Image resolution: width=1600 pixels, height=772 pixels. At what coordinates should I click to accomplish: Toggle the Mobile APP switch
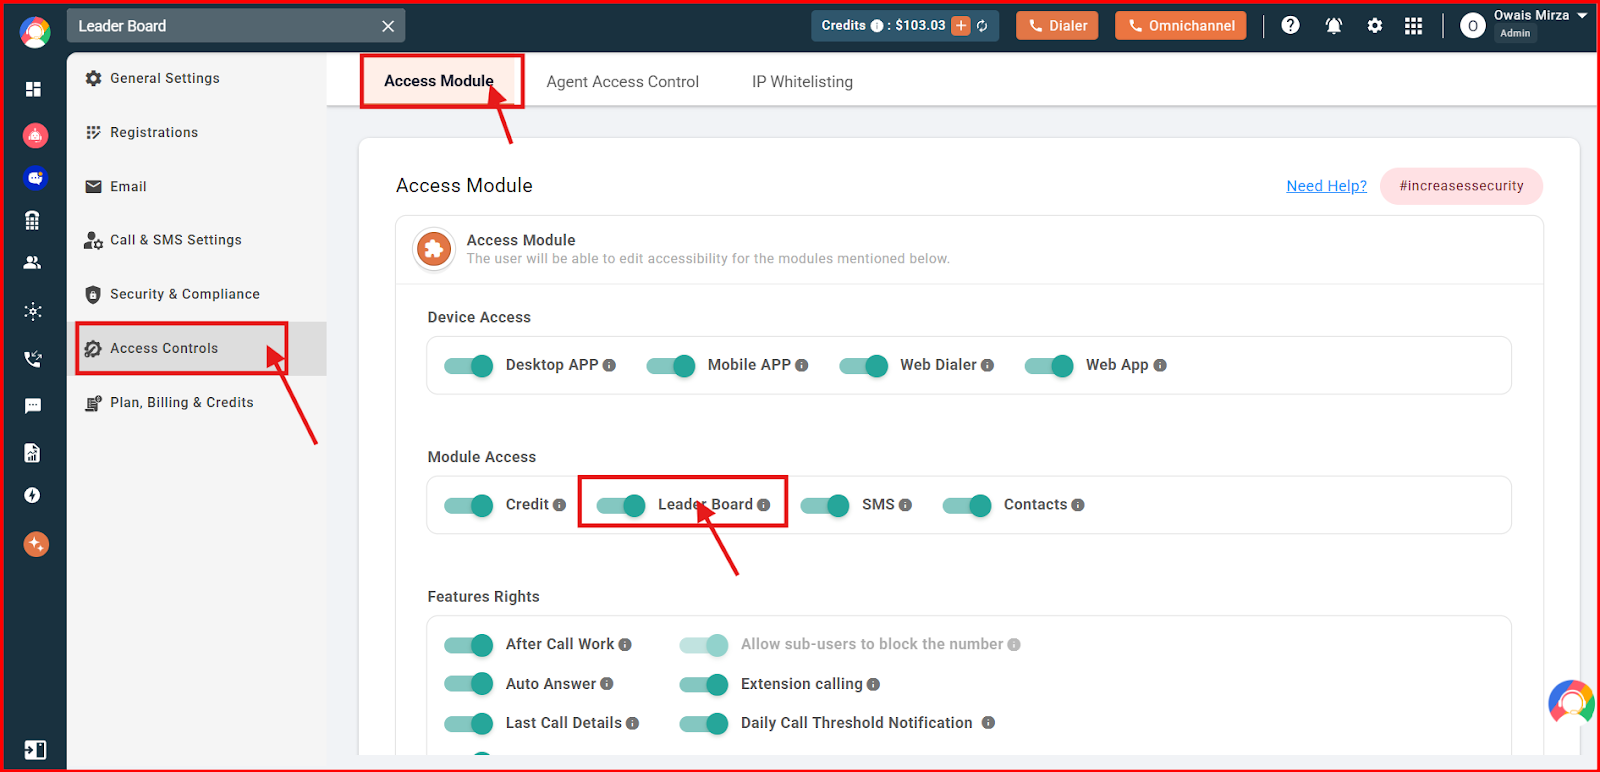pos(671,365)
